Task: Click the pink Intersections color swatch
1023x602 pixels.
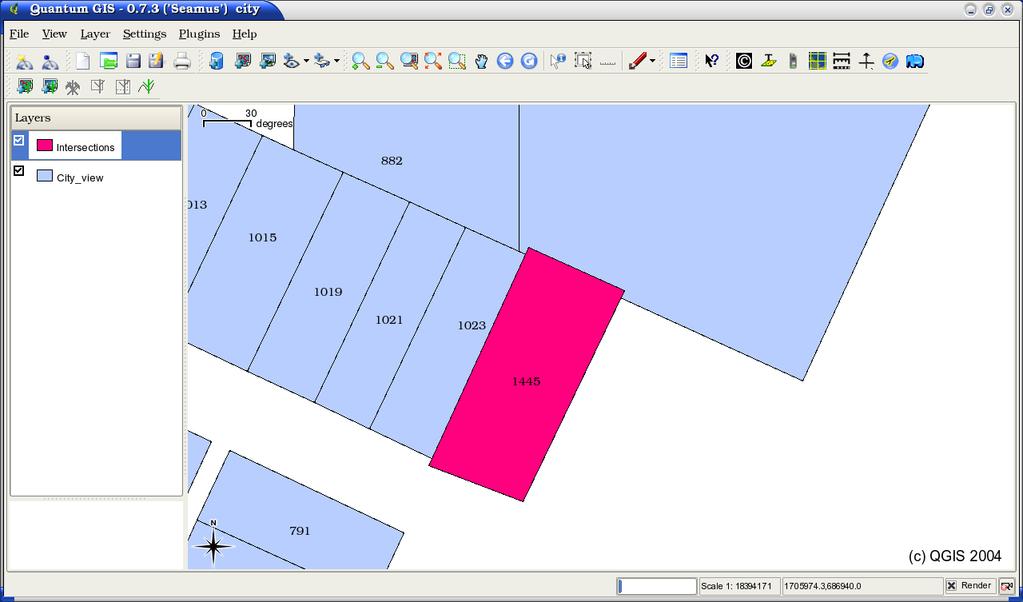Action: [x=44, y=145]
